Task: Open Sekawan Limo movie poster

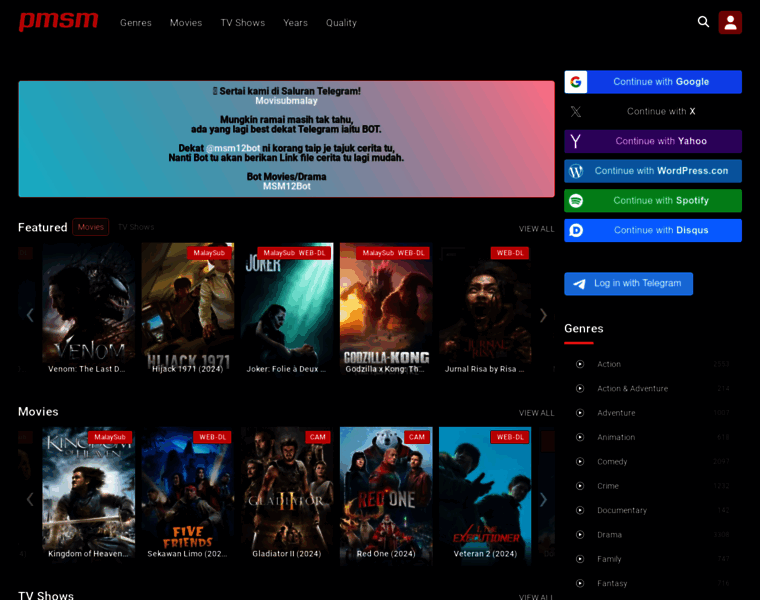Action: click(188, 495)
